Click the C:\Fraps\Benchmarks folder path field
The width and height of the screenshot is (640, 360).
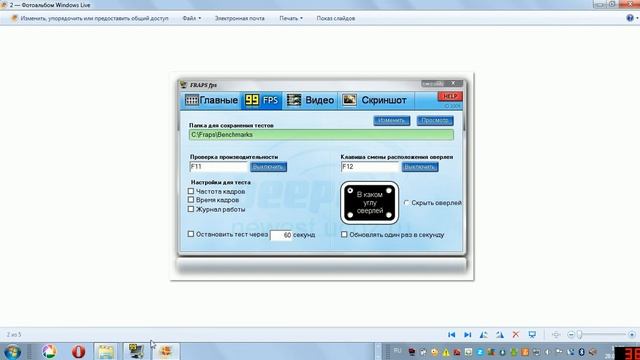click(x=321, y=135)
